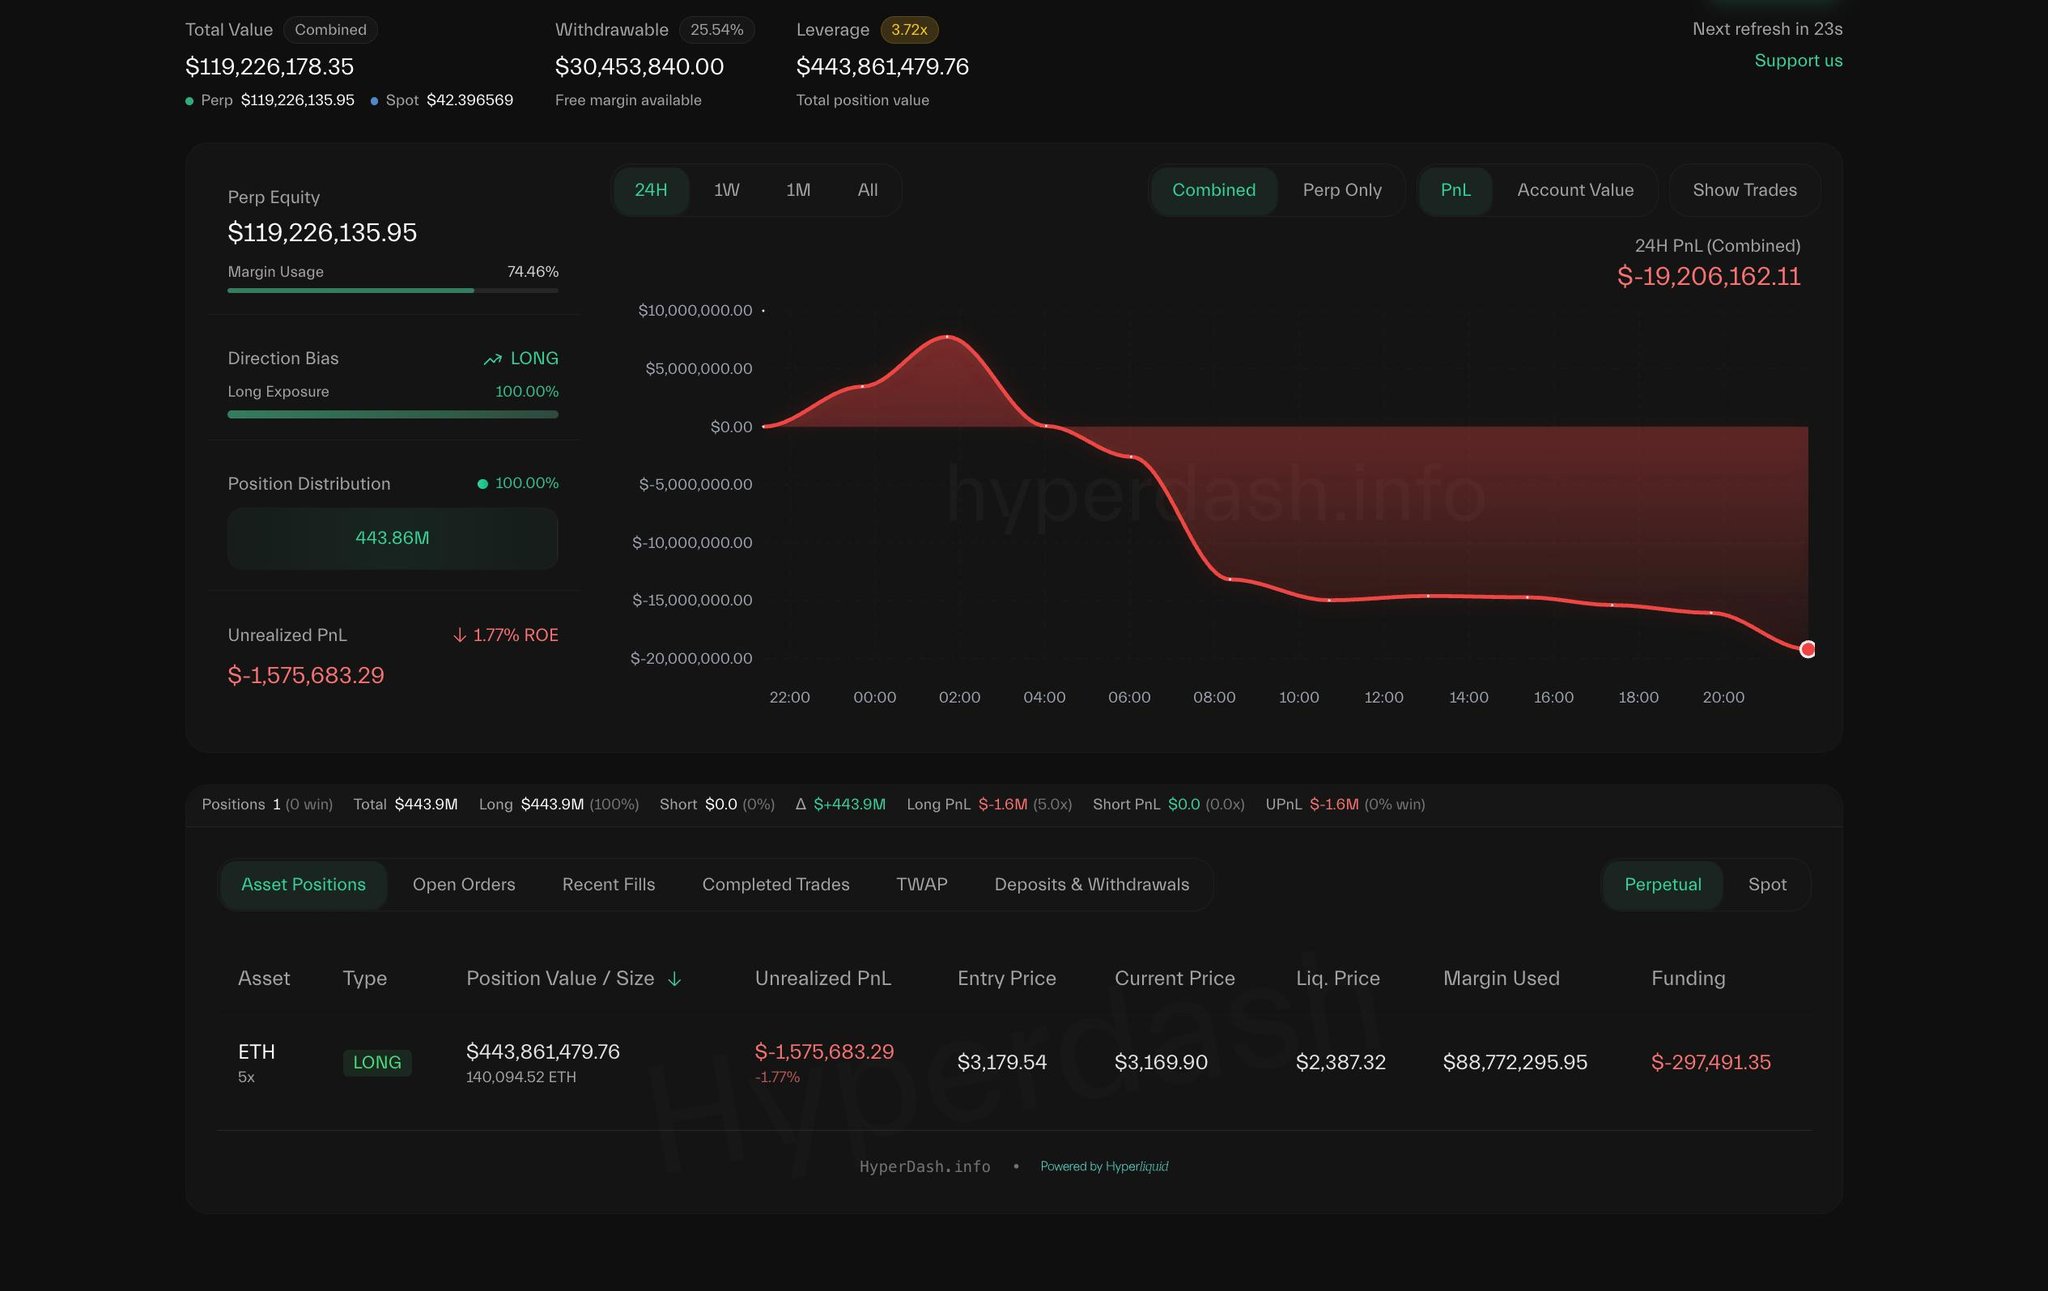2048x1291 pixels.
Task: Click the Support us link
Action: click(x=1797, y=61)
